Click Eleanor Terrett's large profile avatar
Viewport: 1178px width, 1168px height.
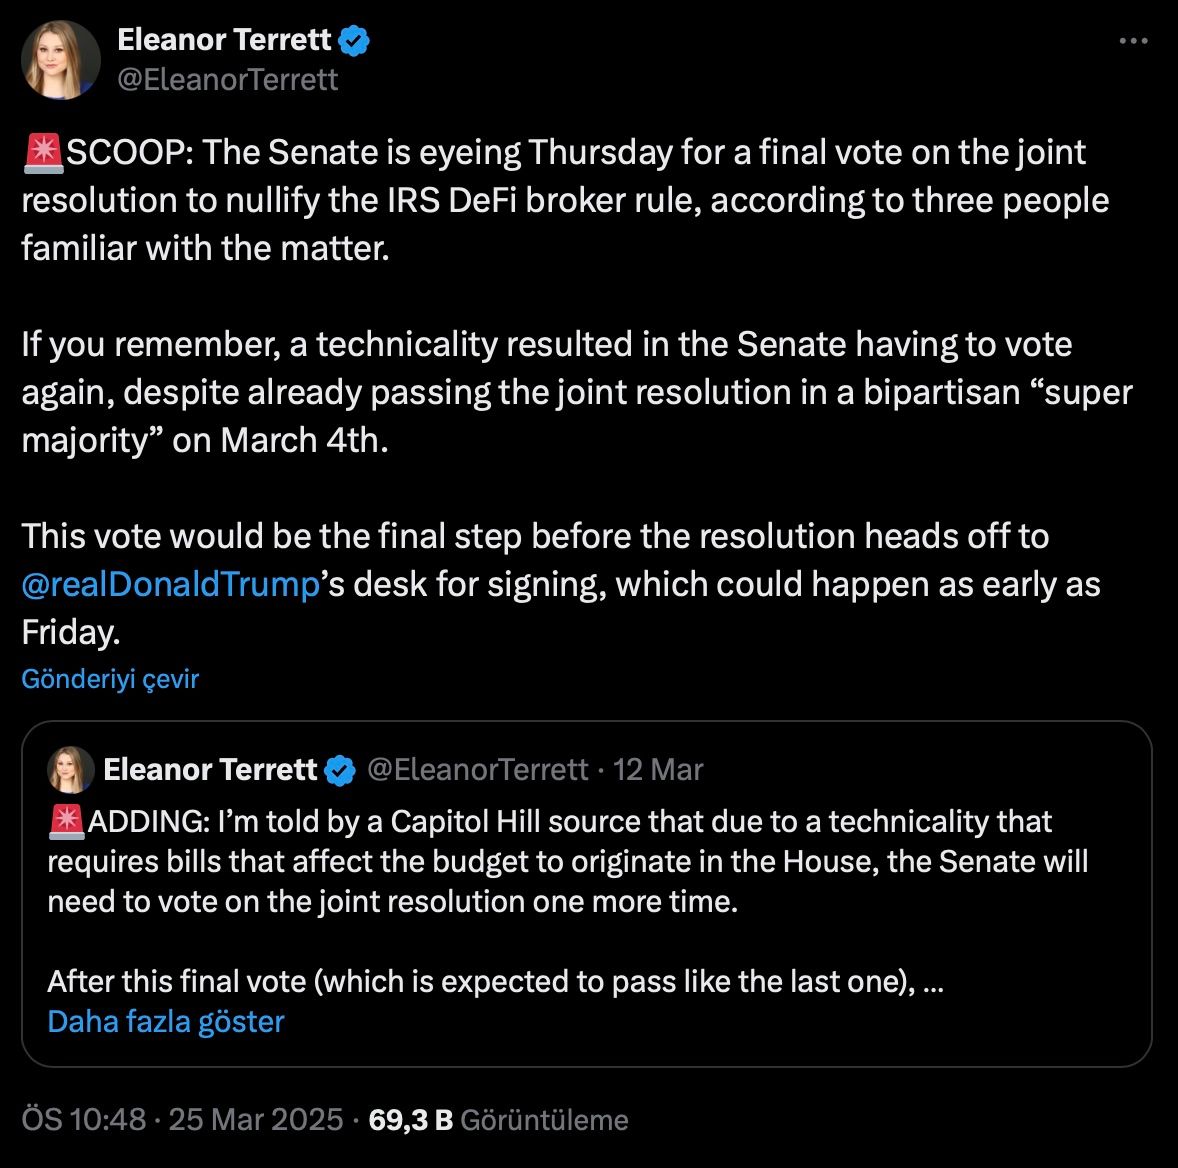coord(61,60)
